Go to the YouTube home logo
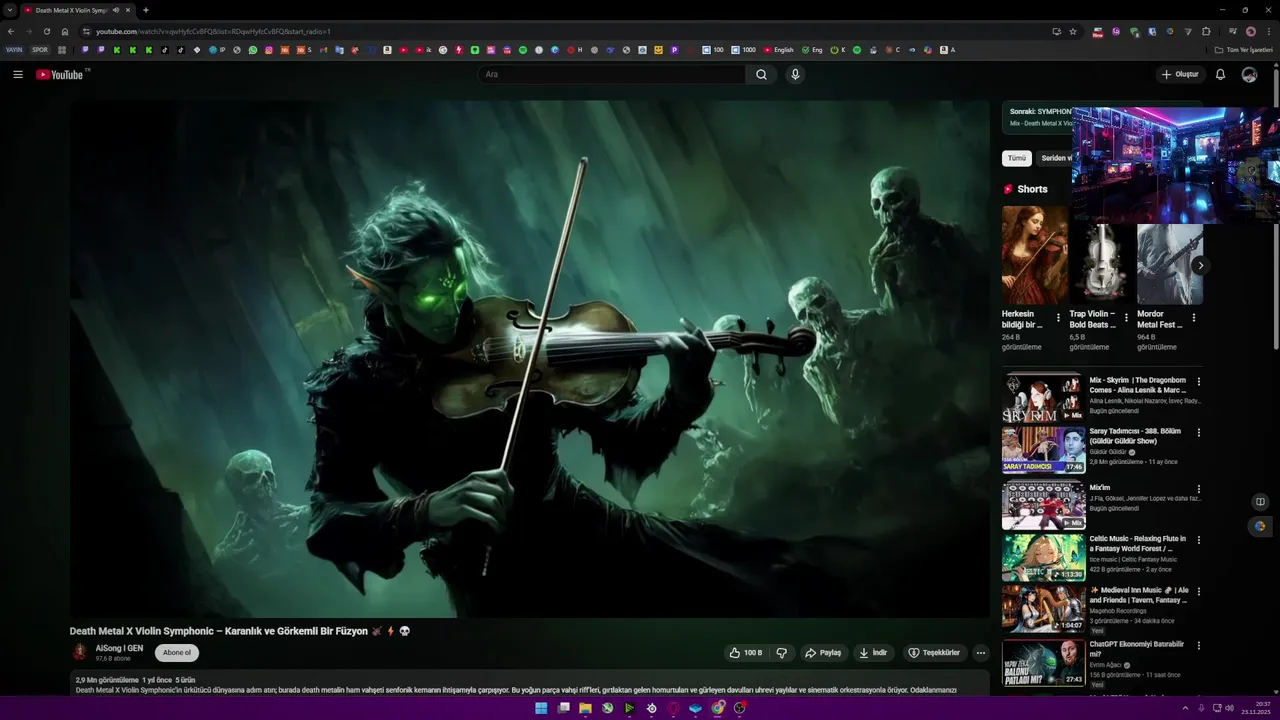 (x=60, y=74)
